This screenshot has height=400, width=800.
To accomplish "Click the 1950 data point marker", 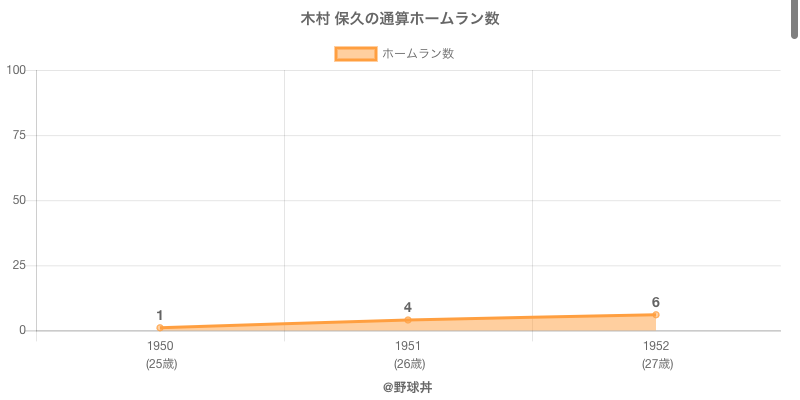I will coord(160,328).
